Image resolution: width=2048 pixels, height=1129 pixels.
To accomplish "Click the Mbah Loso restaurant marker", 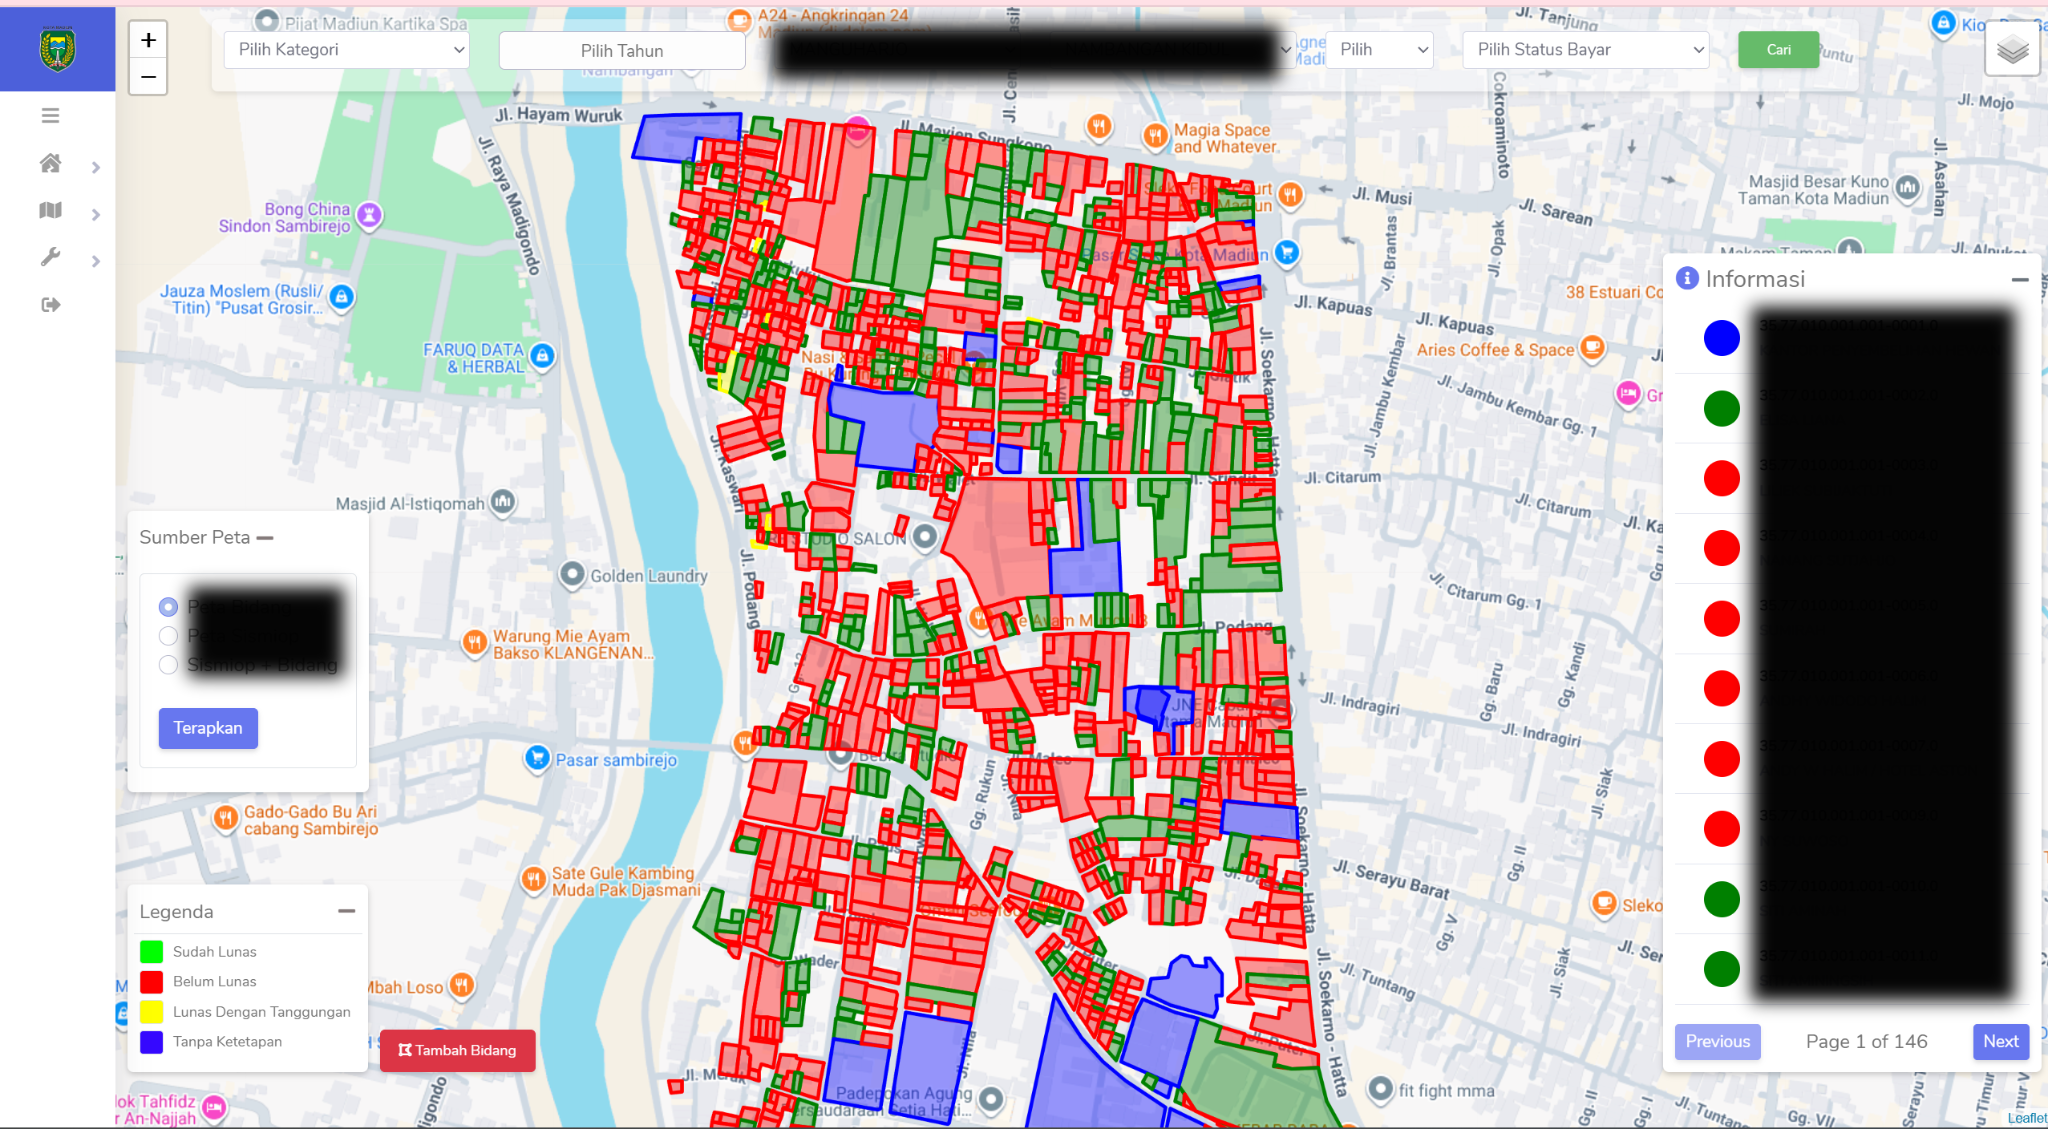I will pos(461,985).
